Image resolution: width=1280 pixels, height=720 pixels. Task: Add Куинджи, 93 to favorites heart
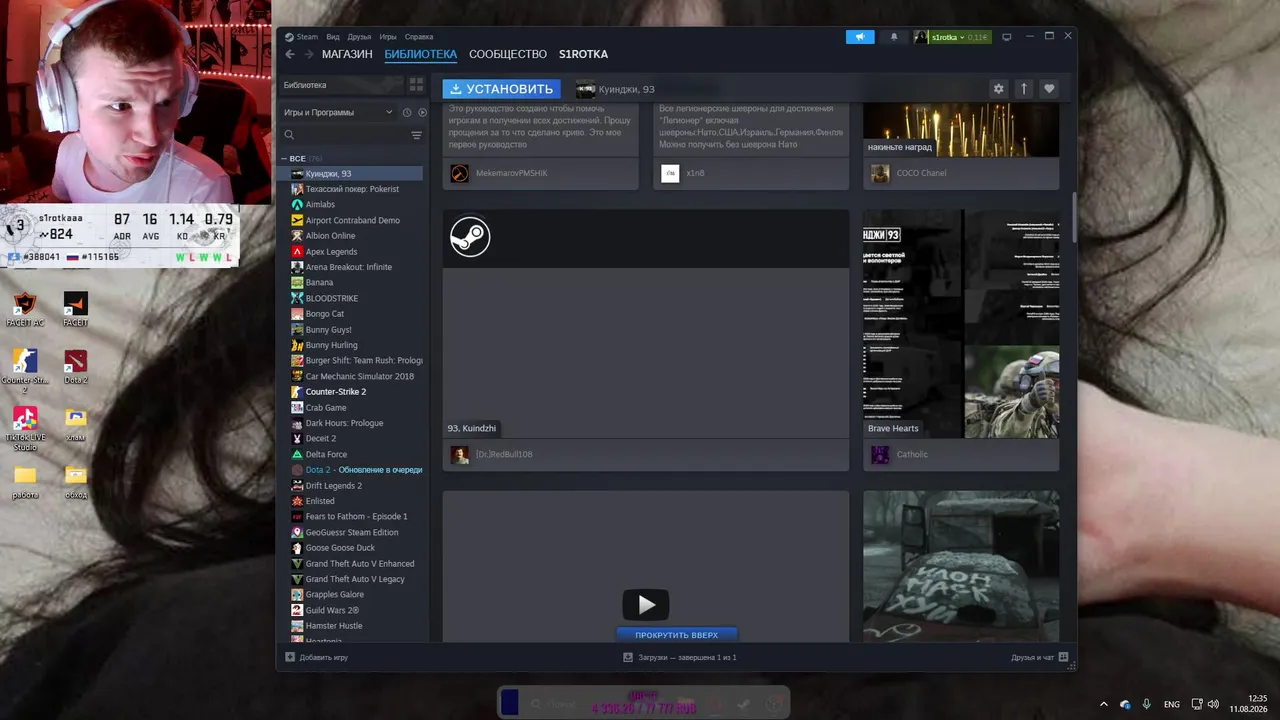1049,89
